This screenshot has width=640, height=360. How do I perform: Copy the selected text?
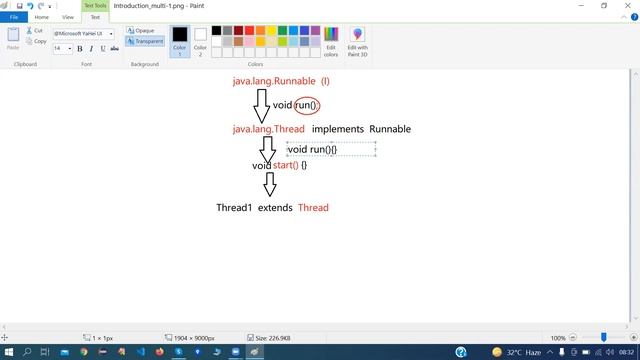pyautogui.click(x=36, y=41)
